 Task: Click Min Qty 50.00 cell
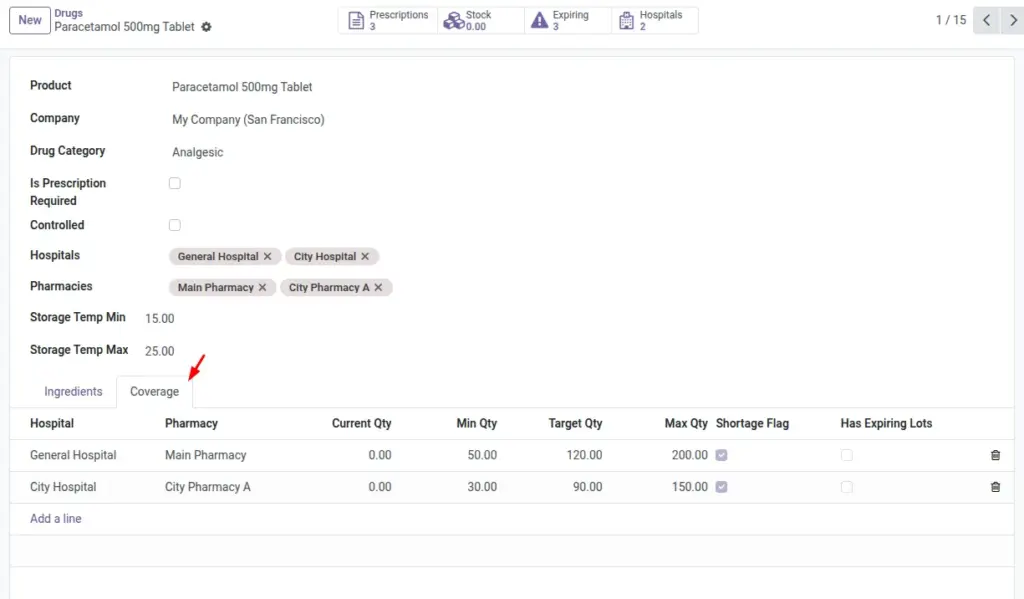coord(482,455)
